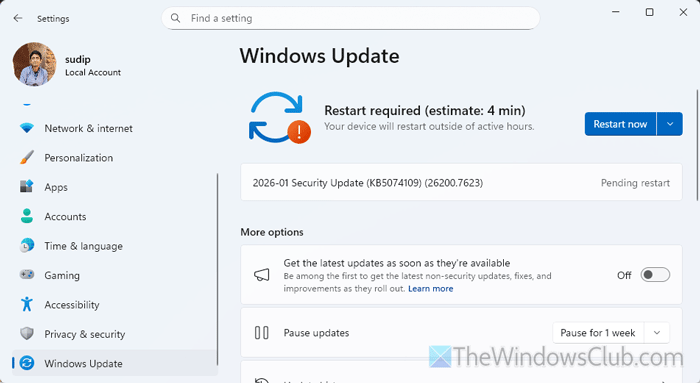This screenshot has height=383, width=700.
Task: Click the Restart now button
Action: tap(621, 124)
